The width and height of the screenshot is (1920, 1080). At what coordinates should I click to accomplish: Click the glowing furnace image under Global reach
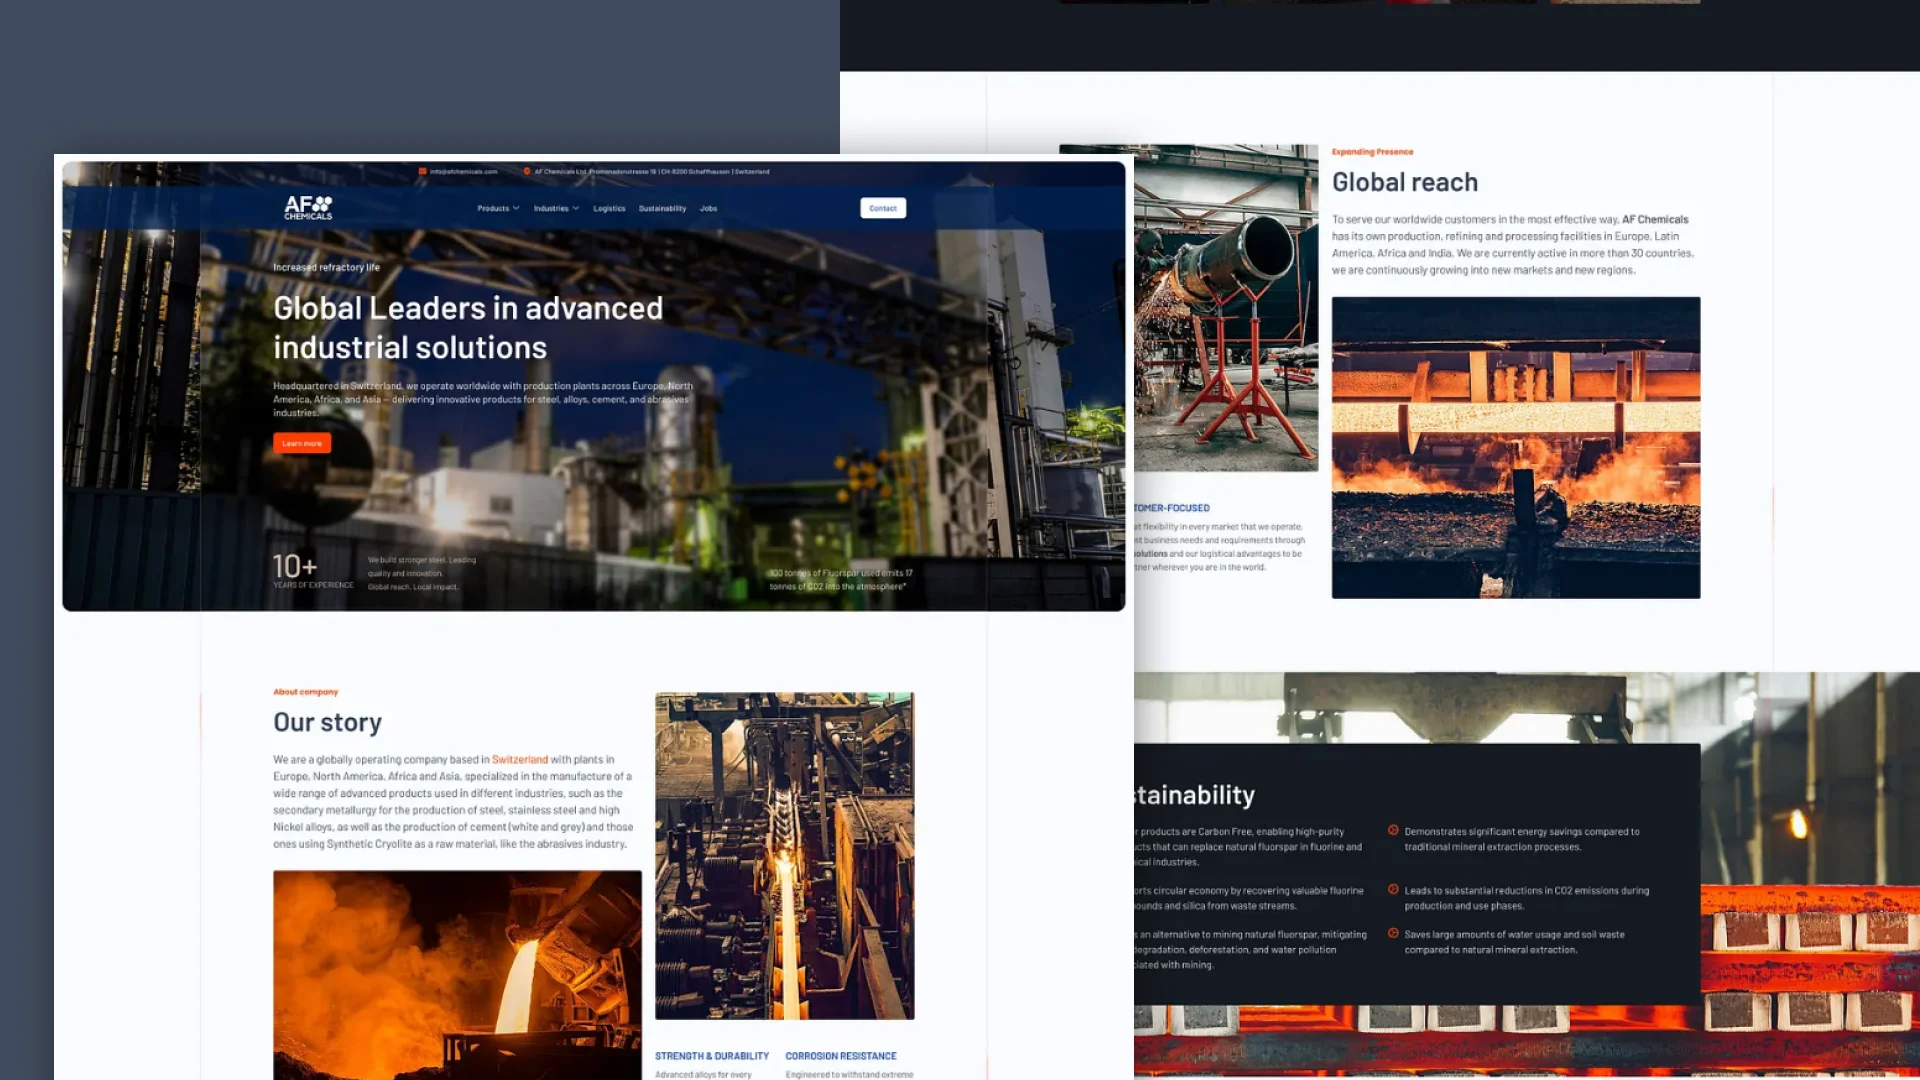point(1515,447)
